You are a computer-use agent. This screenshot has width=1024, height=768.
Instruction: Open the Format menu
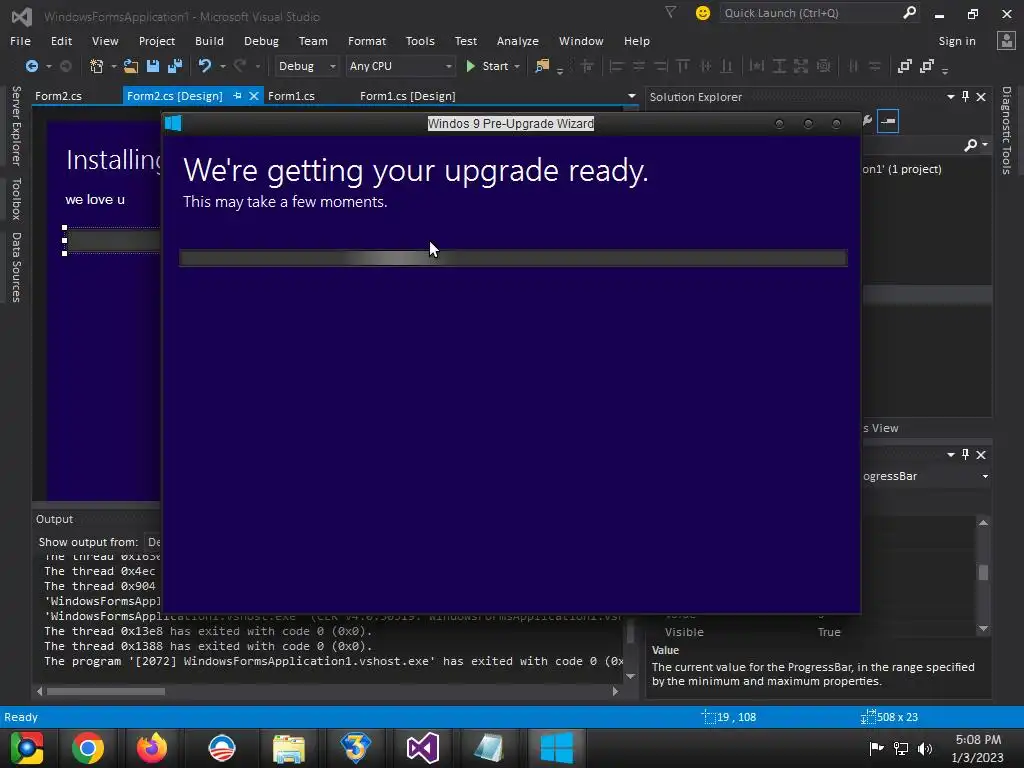coord(366,40)
